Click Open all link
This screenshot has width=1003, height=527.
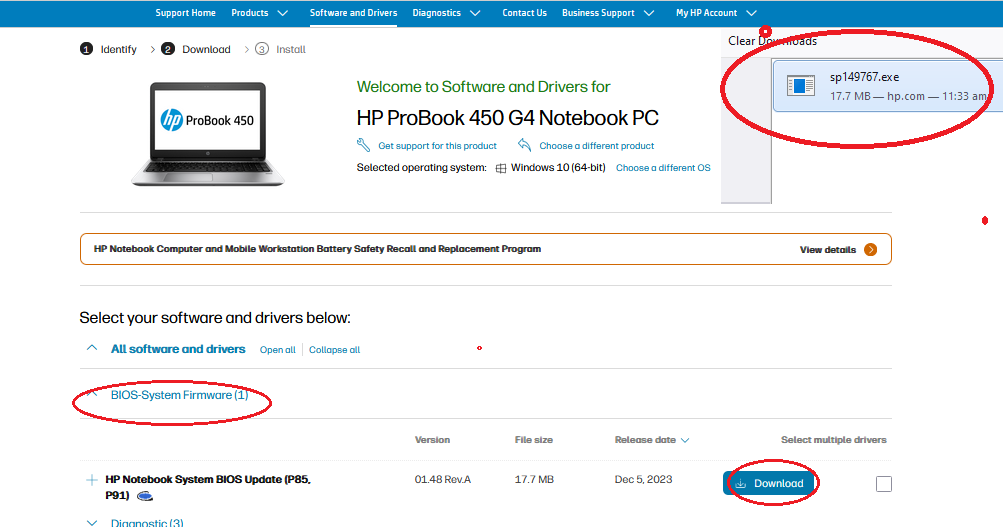pyautogui.click(x=278, y=350)
